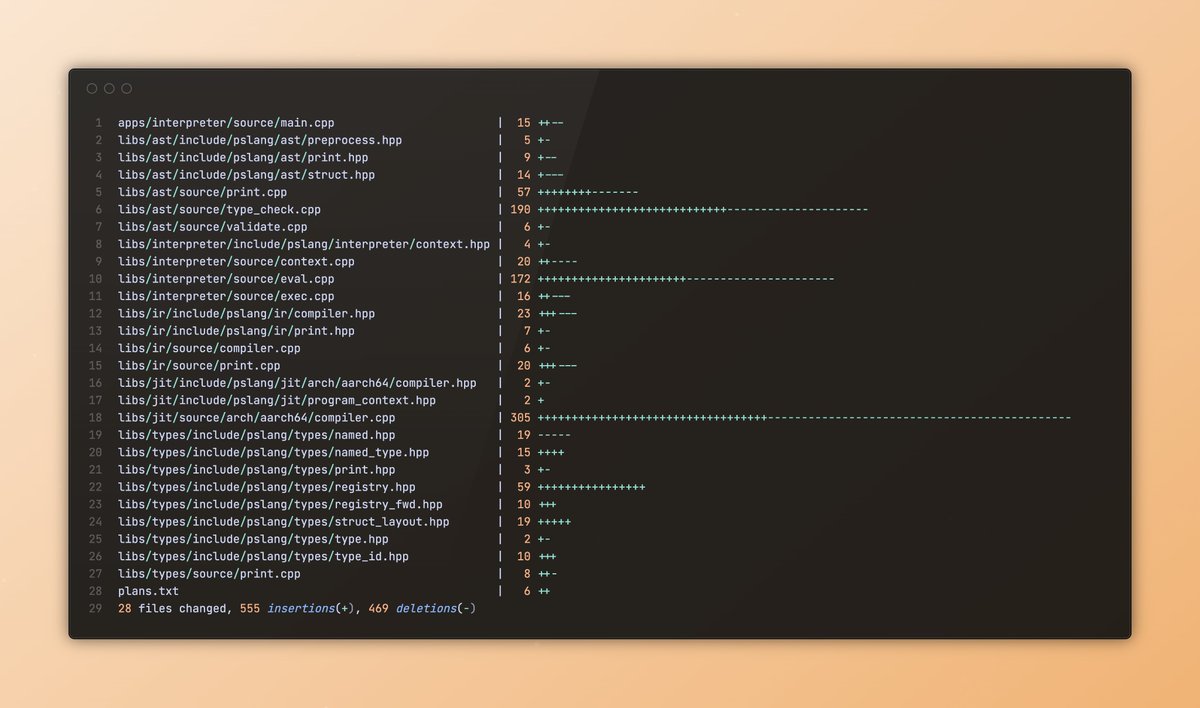Click the middle window control dot
Viewport: 1200px width, 708px height.
pos(109,89)
